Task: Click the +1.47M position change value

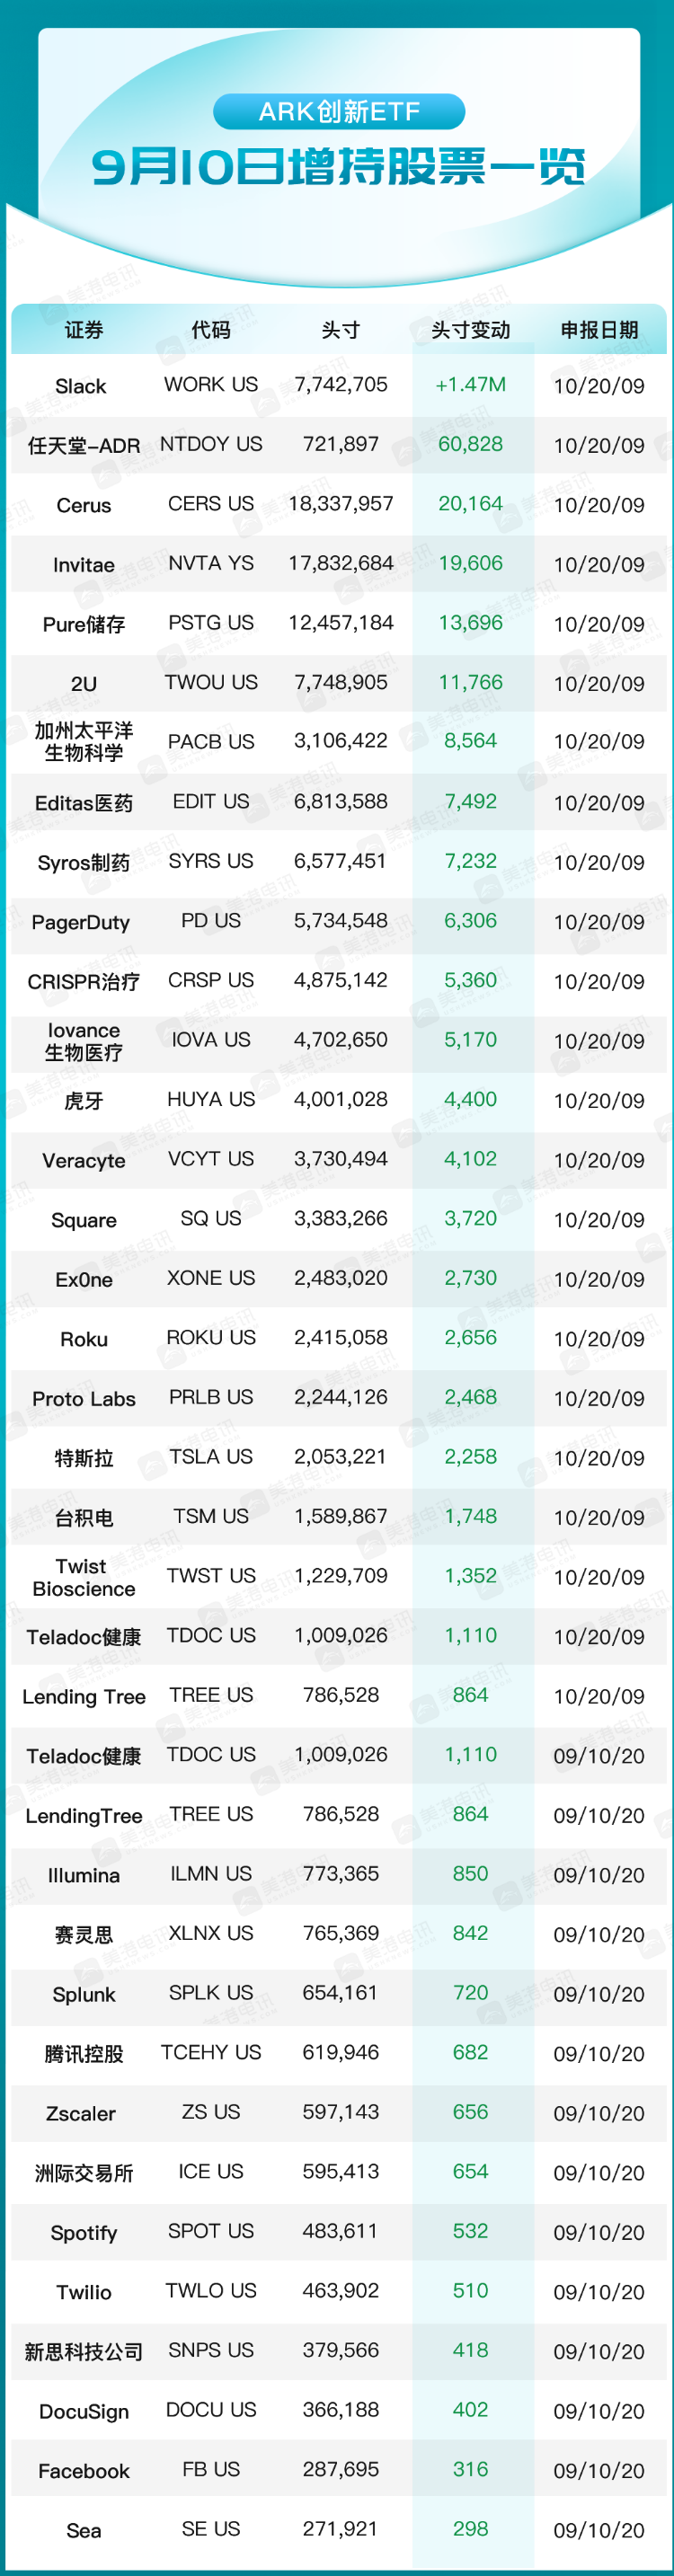Action: click(x=471, y=385)
